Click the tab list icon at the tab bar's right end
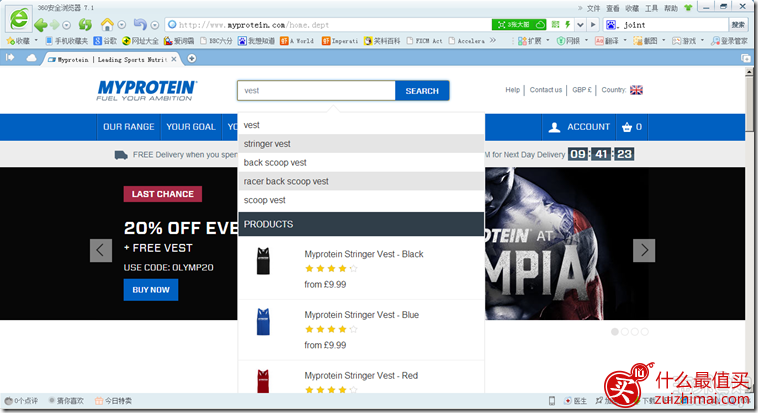Screen dimensions: 758x413 click(745, 58)
